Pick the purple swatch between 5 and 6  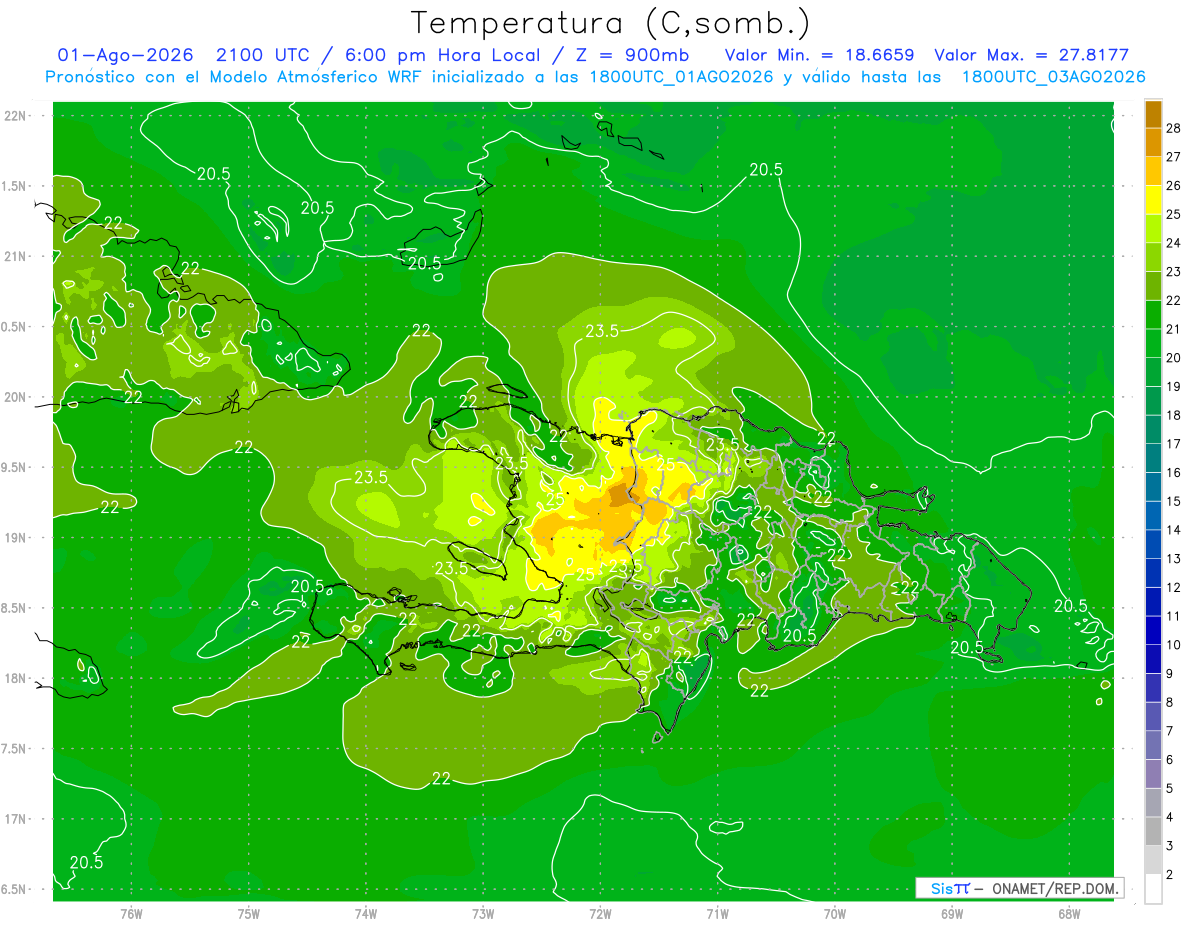click(x=1153, y=774)
